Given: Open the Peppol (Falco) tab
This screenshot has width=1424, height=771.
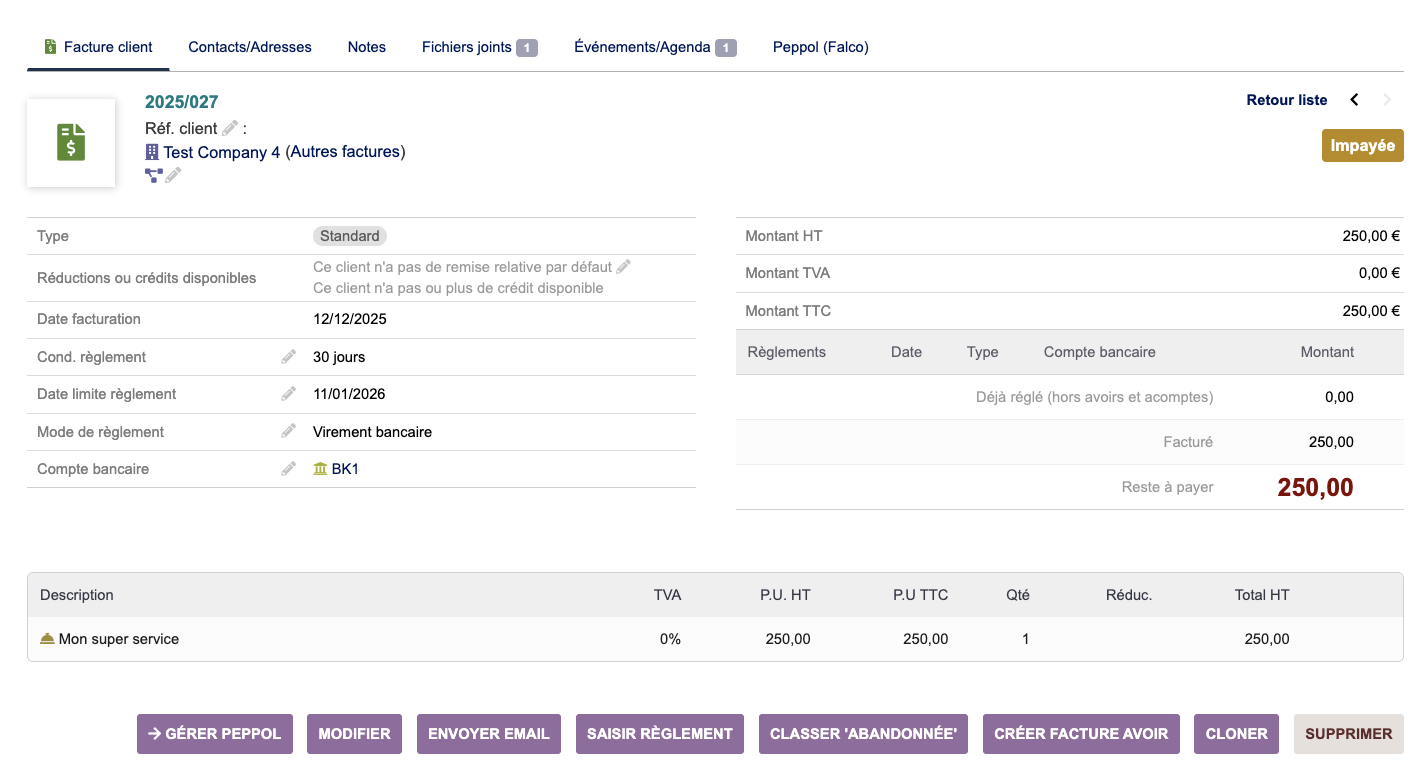Looking at the screenshot, I should click(820, 47).
